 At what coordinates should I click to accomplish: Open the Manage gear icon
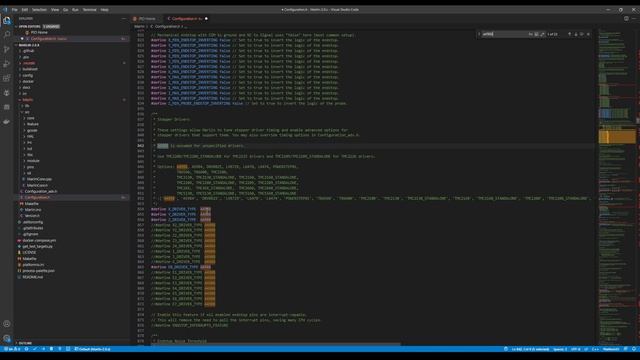7,338
